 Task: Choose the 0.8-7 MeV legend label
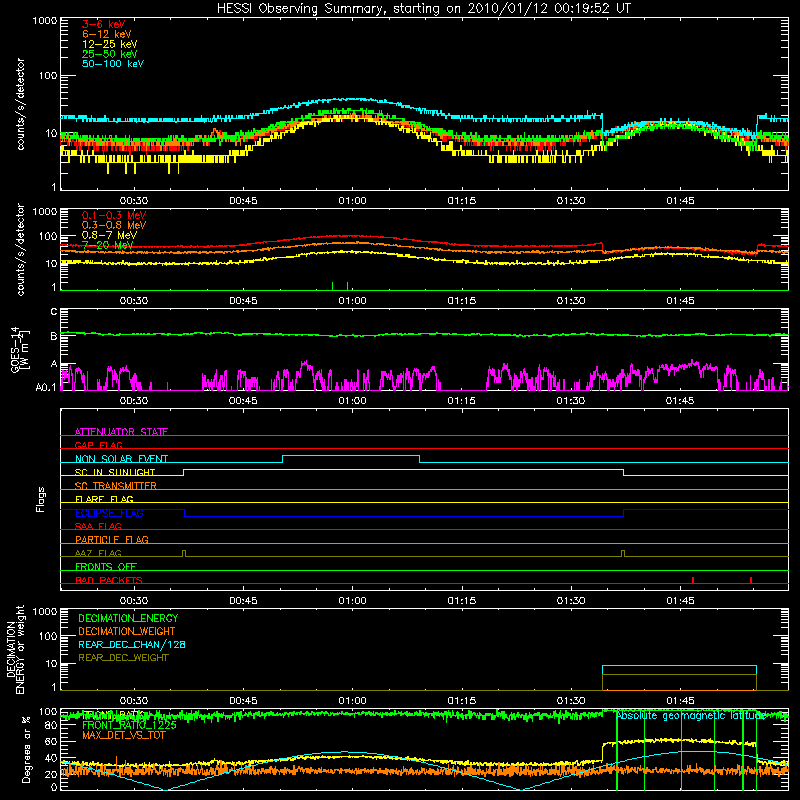[109, 235]
